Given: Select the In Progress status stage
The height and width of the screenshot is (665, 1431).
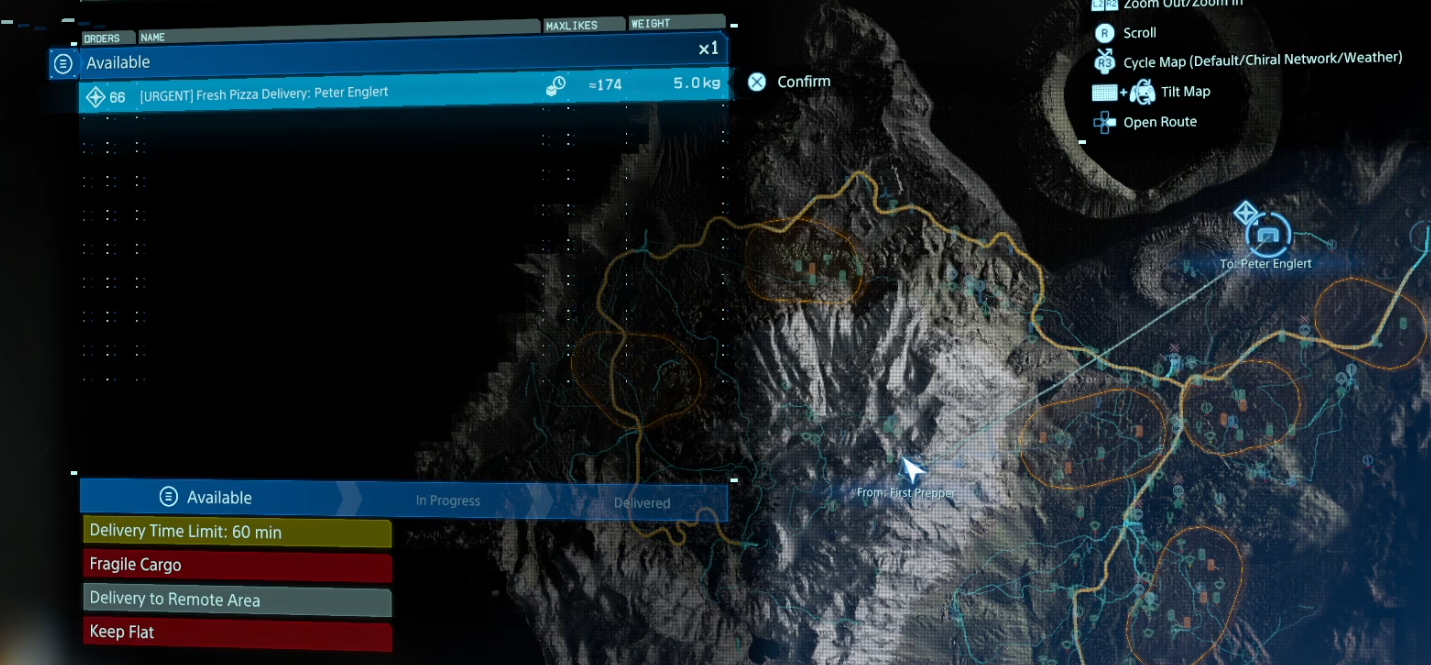Looking at the screenshot, I should [448, 500].
